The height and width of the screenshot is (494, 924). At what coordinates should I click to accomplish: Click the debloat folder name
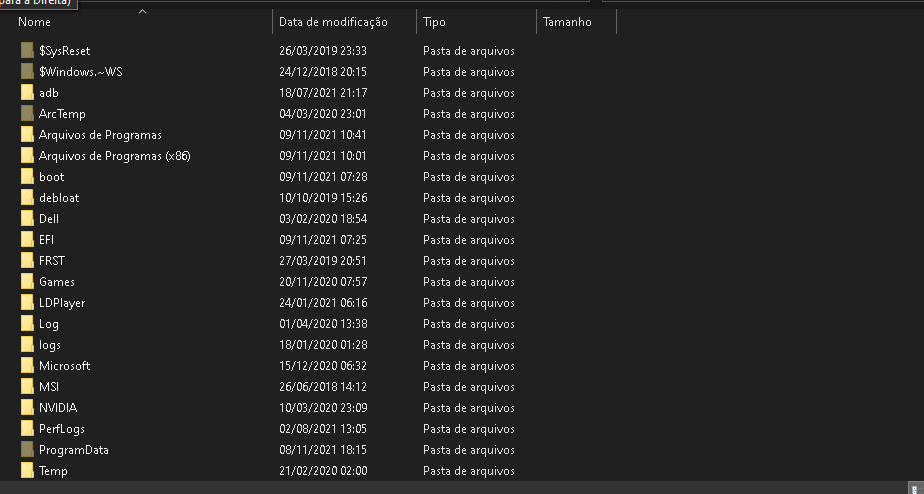pyautogui.click(x=59, y=198)
